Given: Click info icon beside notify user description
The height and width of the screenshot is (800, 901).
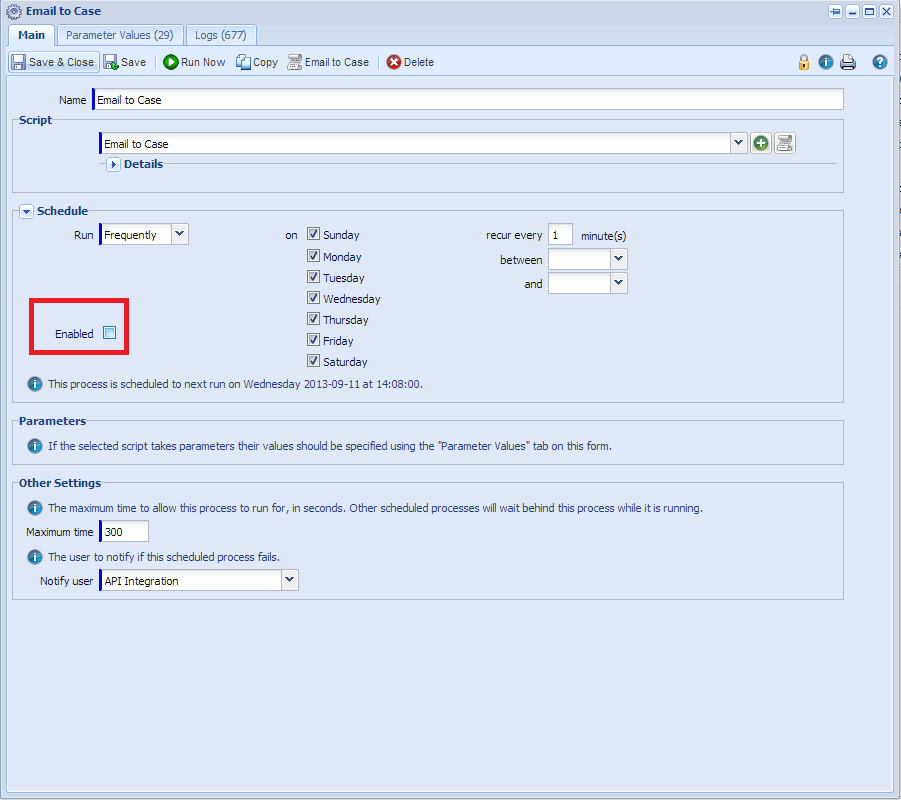Looking at the screenshot, I should [x=35, y=557].
